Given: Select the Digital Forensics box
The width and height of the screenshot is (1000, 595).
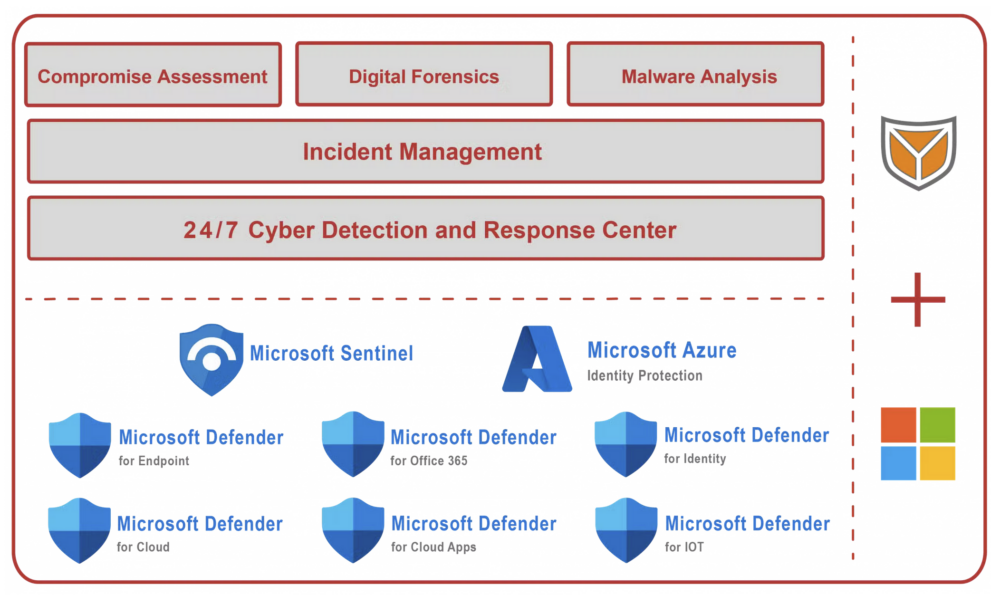Looking at the screenshot, I should pyautogui.click(x=424, y=74).
